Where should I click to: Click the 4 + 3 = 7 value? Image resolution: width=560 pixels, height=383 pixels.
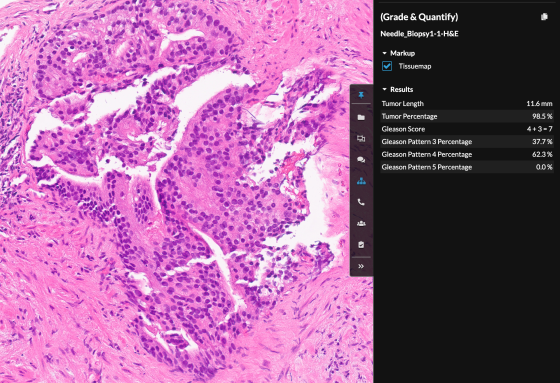[539, 129]
